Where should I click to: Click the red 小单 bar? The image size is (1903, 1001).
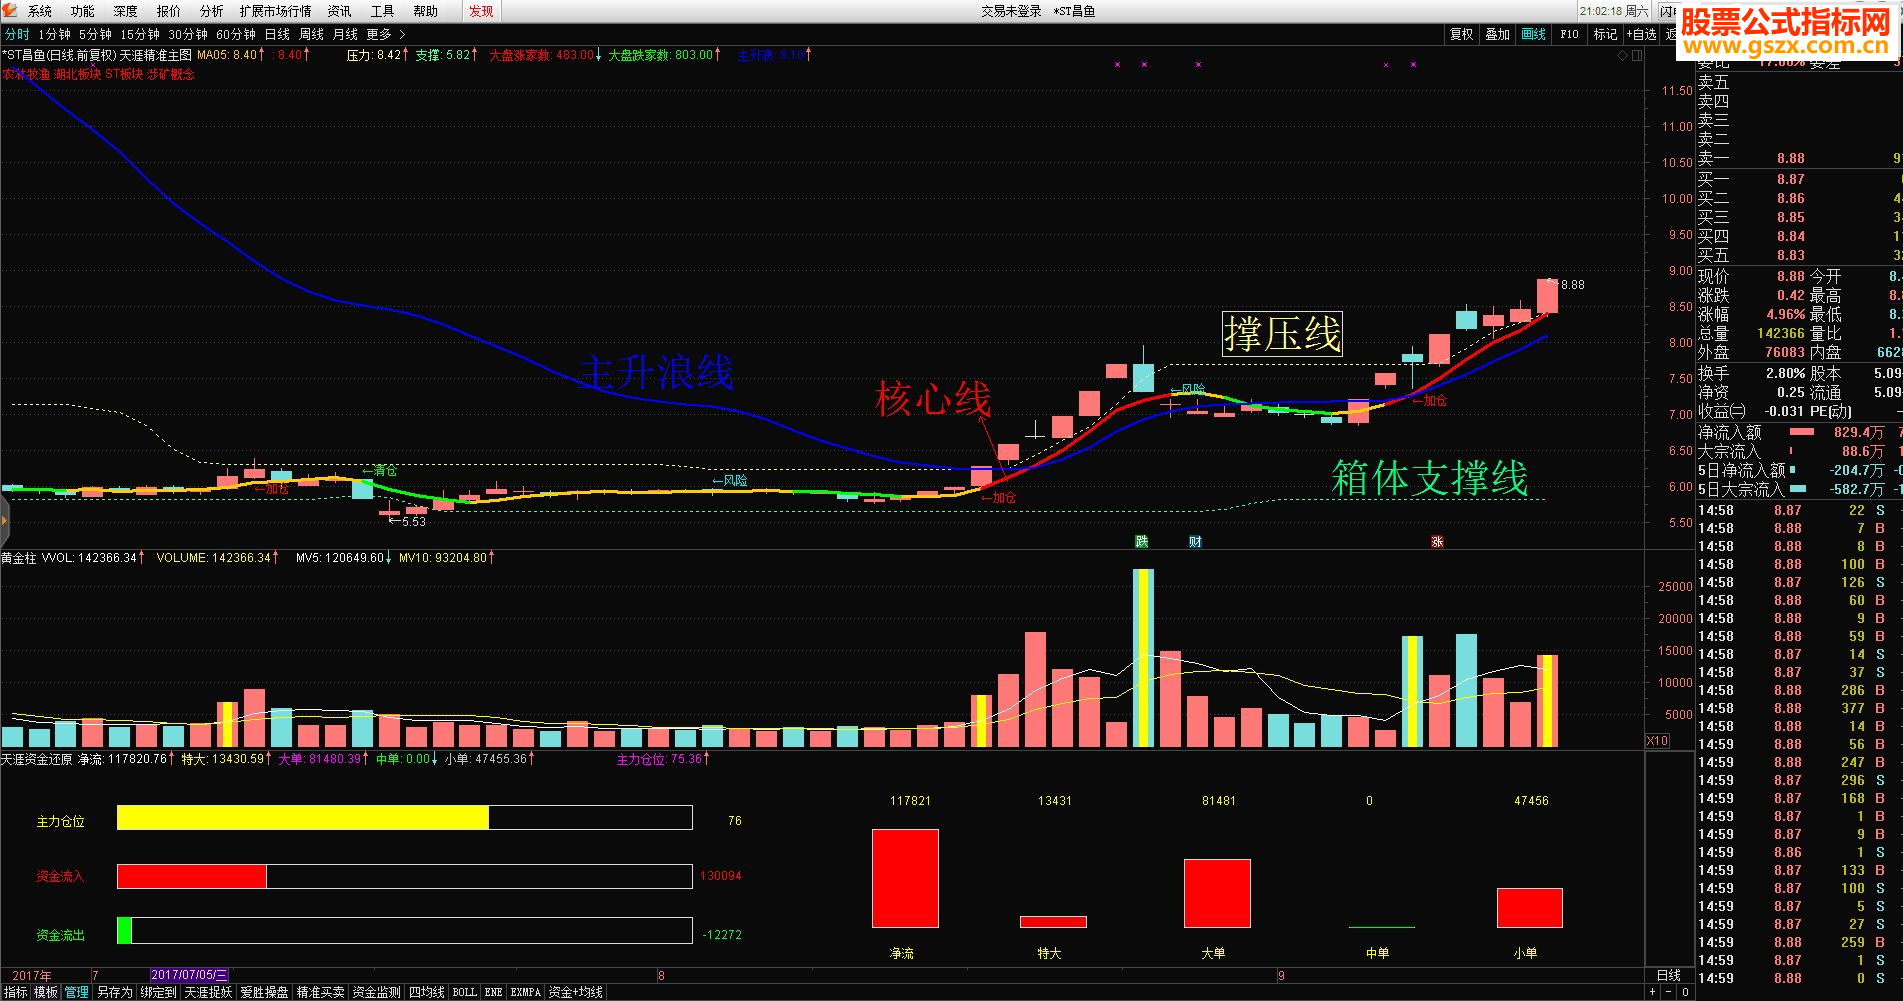click(1530, 908)
